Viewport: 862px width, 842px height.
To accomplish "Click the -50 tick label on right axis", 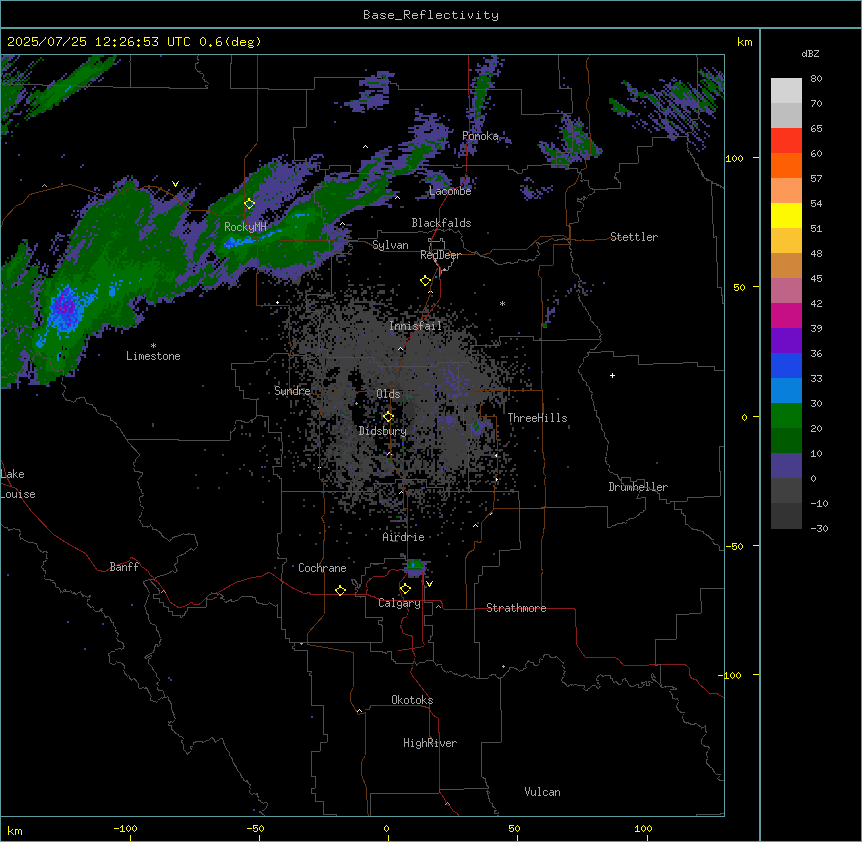I will [734, 546].
